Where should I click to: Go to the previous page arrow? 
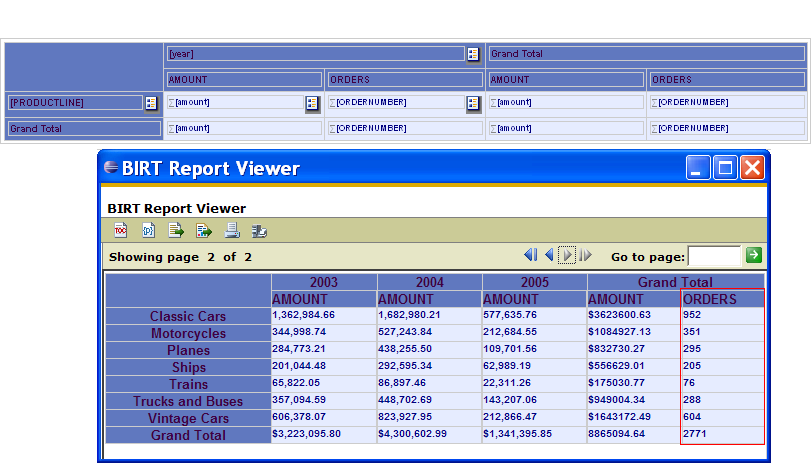[x=549, y=256]
